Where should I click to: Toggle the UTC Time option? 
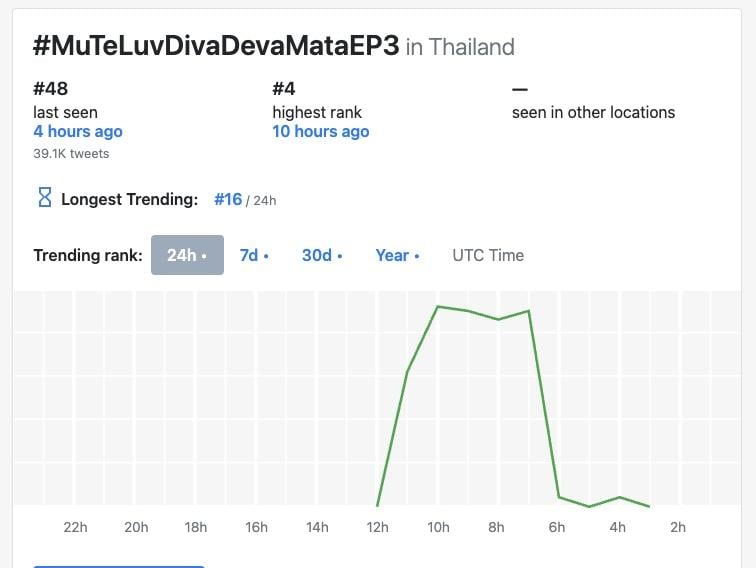[x=488, y=255]
